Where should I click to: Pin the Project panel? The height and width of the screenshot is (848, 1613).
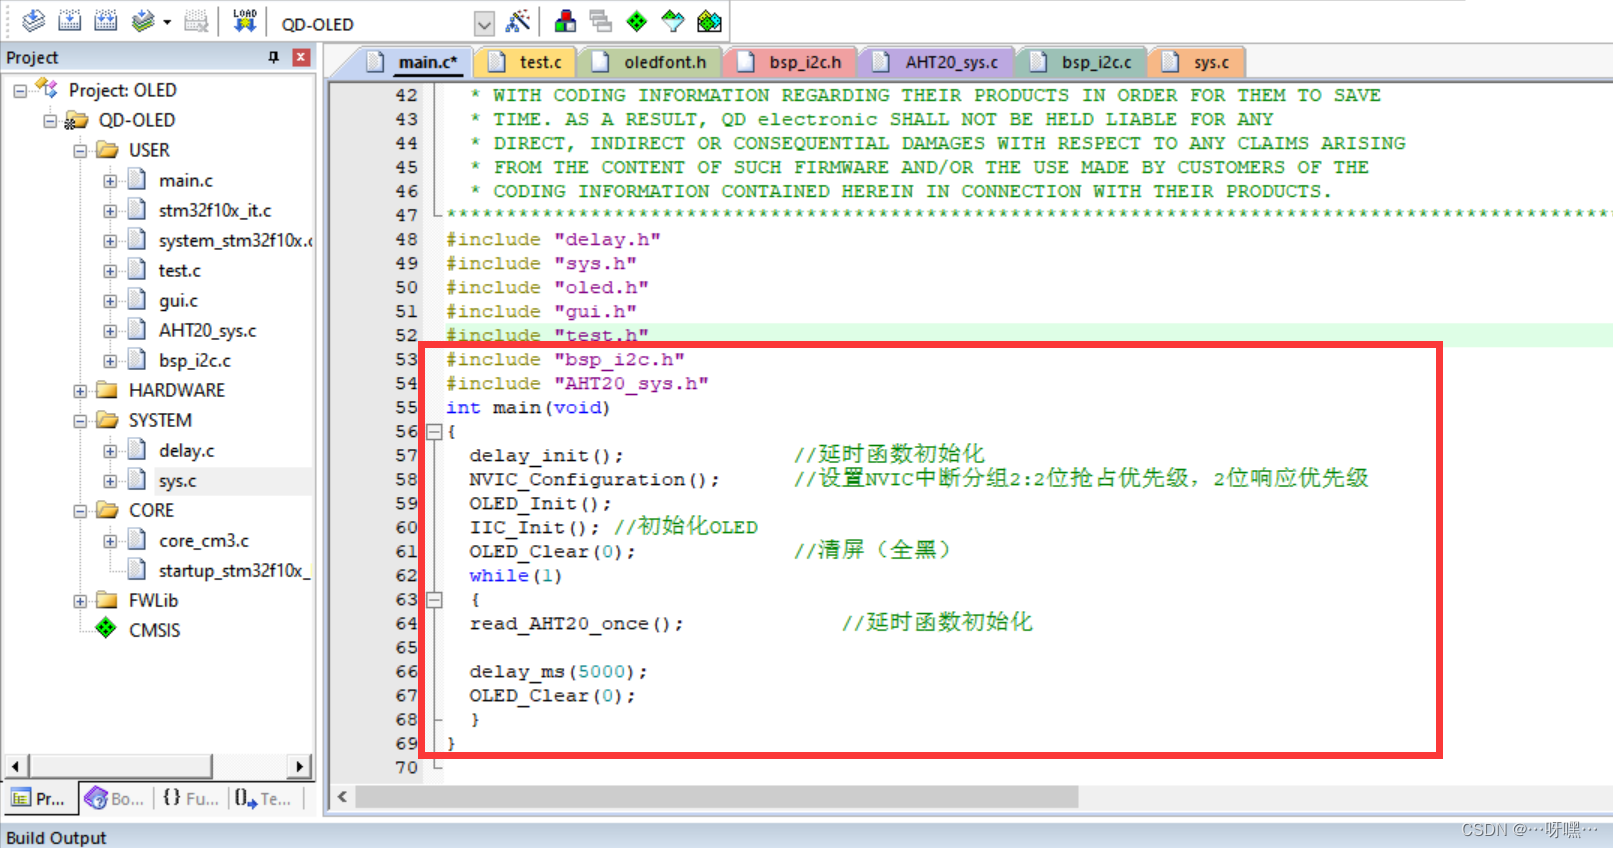tap(273, 57)
